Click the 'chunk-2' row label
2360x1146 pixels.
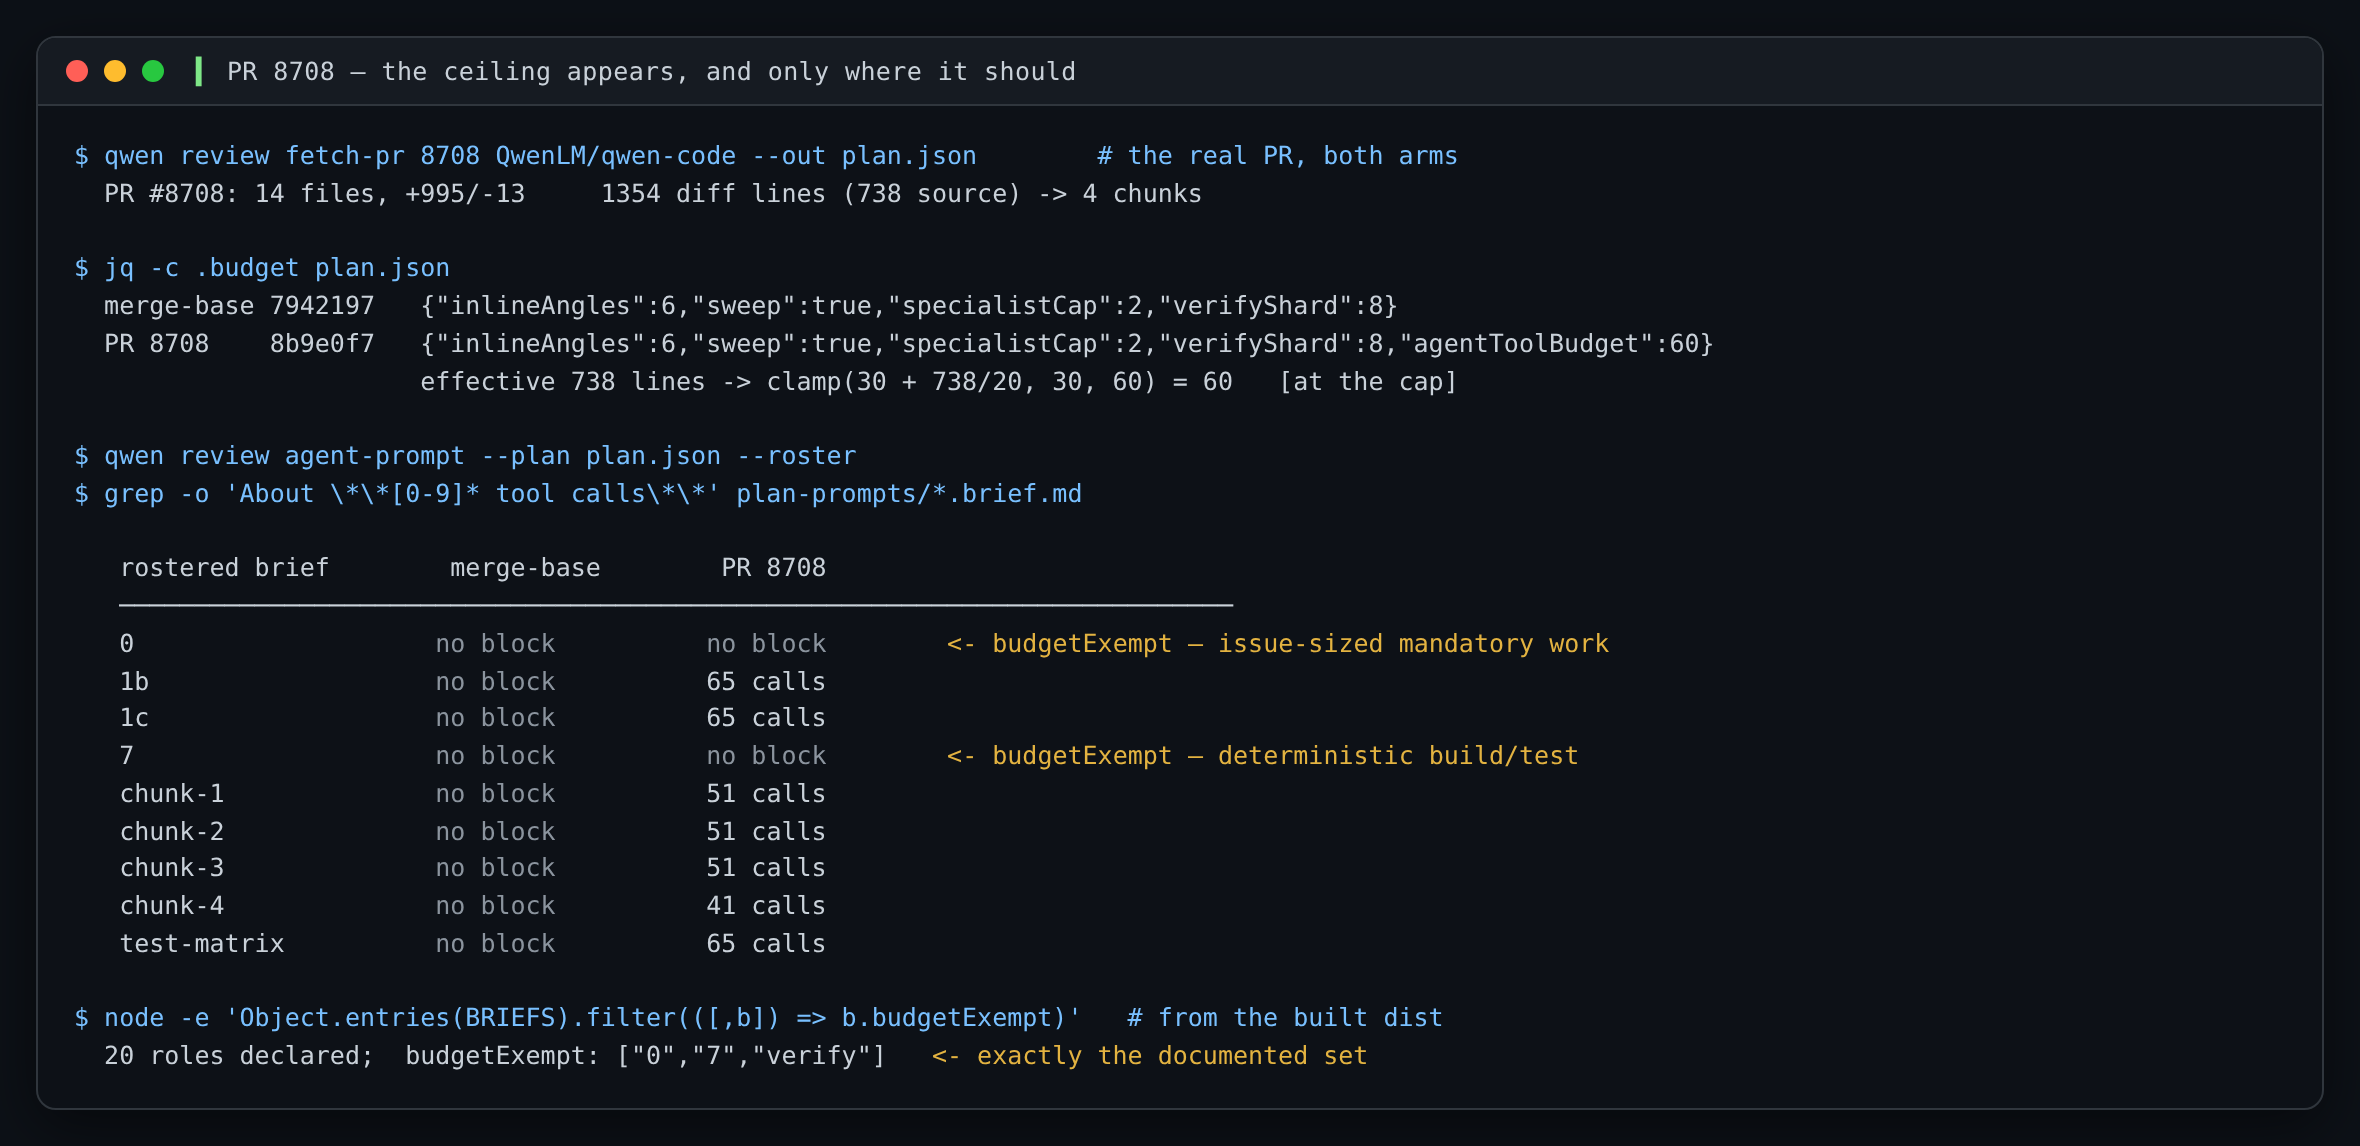click(172, 832)
